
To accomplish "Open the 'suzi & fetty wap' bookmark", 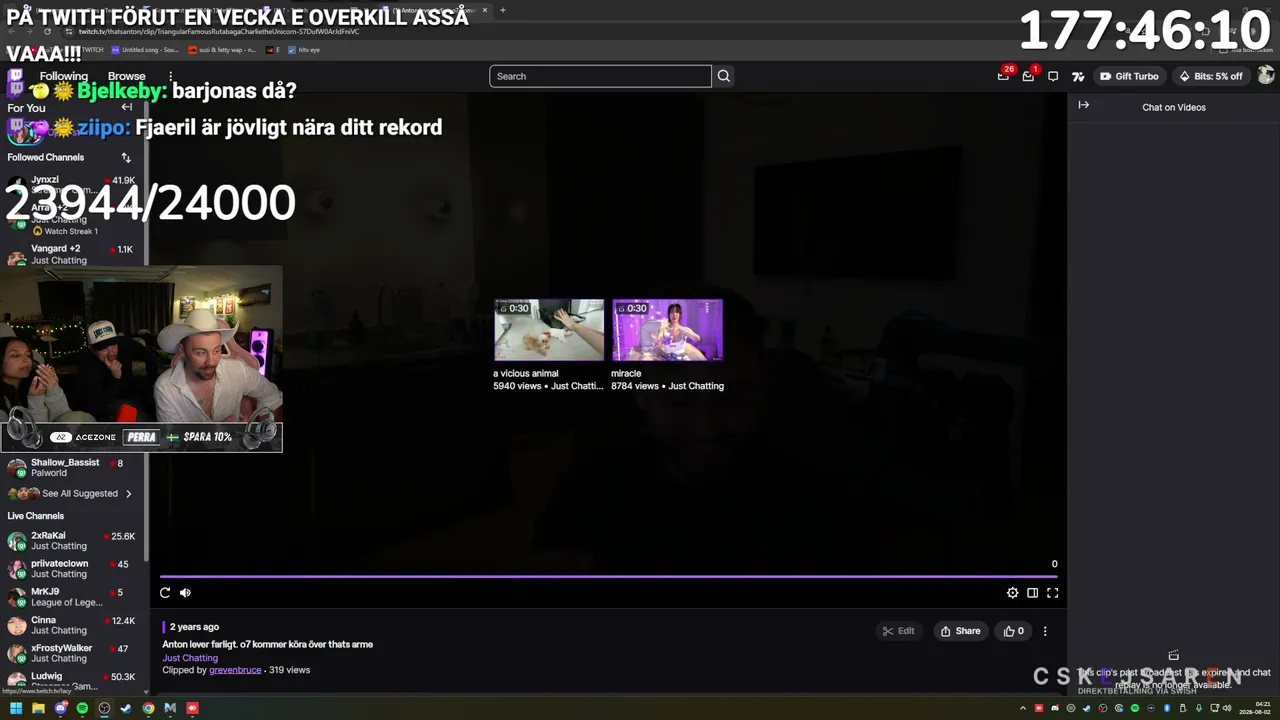I will (222, 49).
